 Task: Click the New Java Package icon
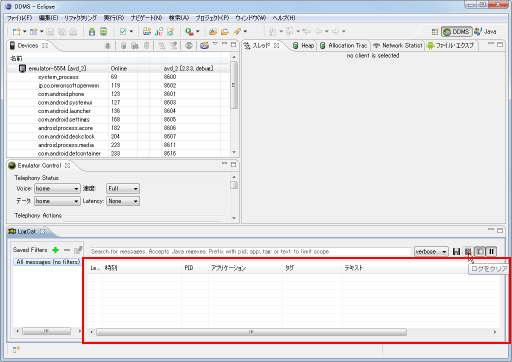click(147, 32)
